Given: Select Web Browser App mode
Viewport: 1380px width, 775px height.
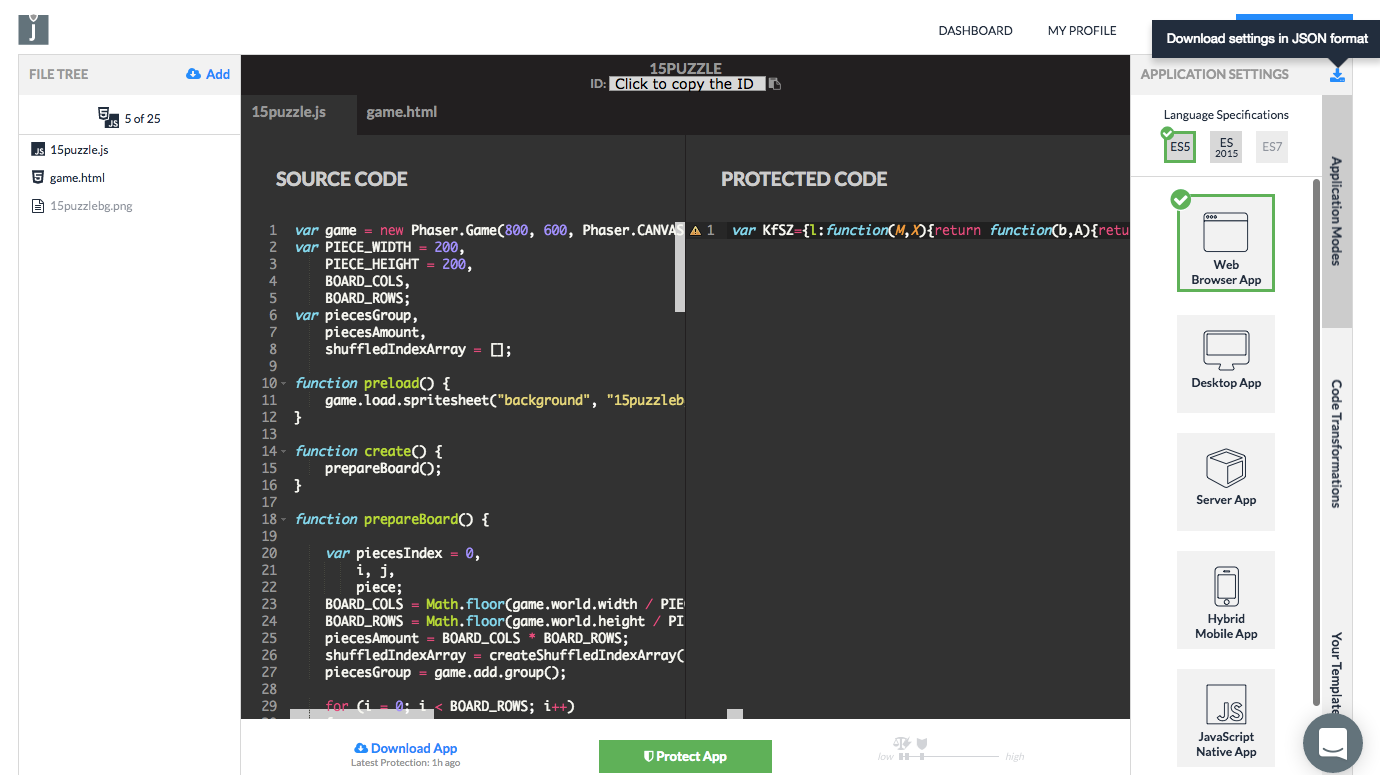Looking at the screenshot, I should 1226,243.
